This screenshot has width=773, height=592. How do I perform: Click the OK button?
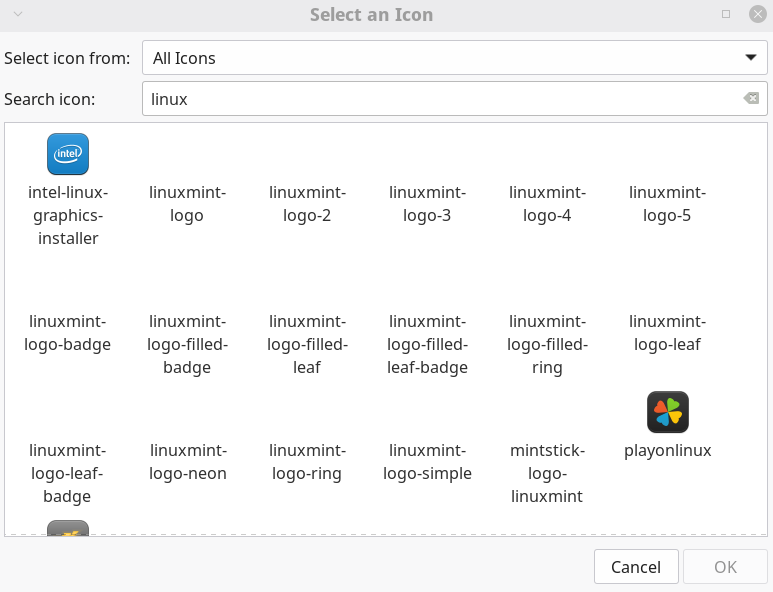pos(725,567)
